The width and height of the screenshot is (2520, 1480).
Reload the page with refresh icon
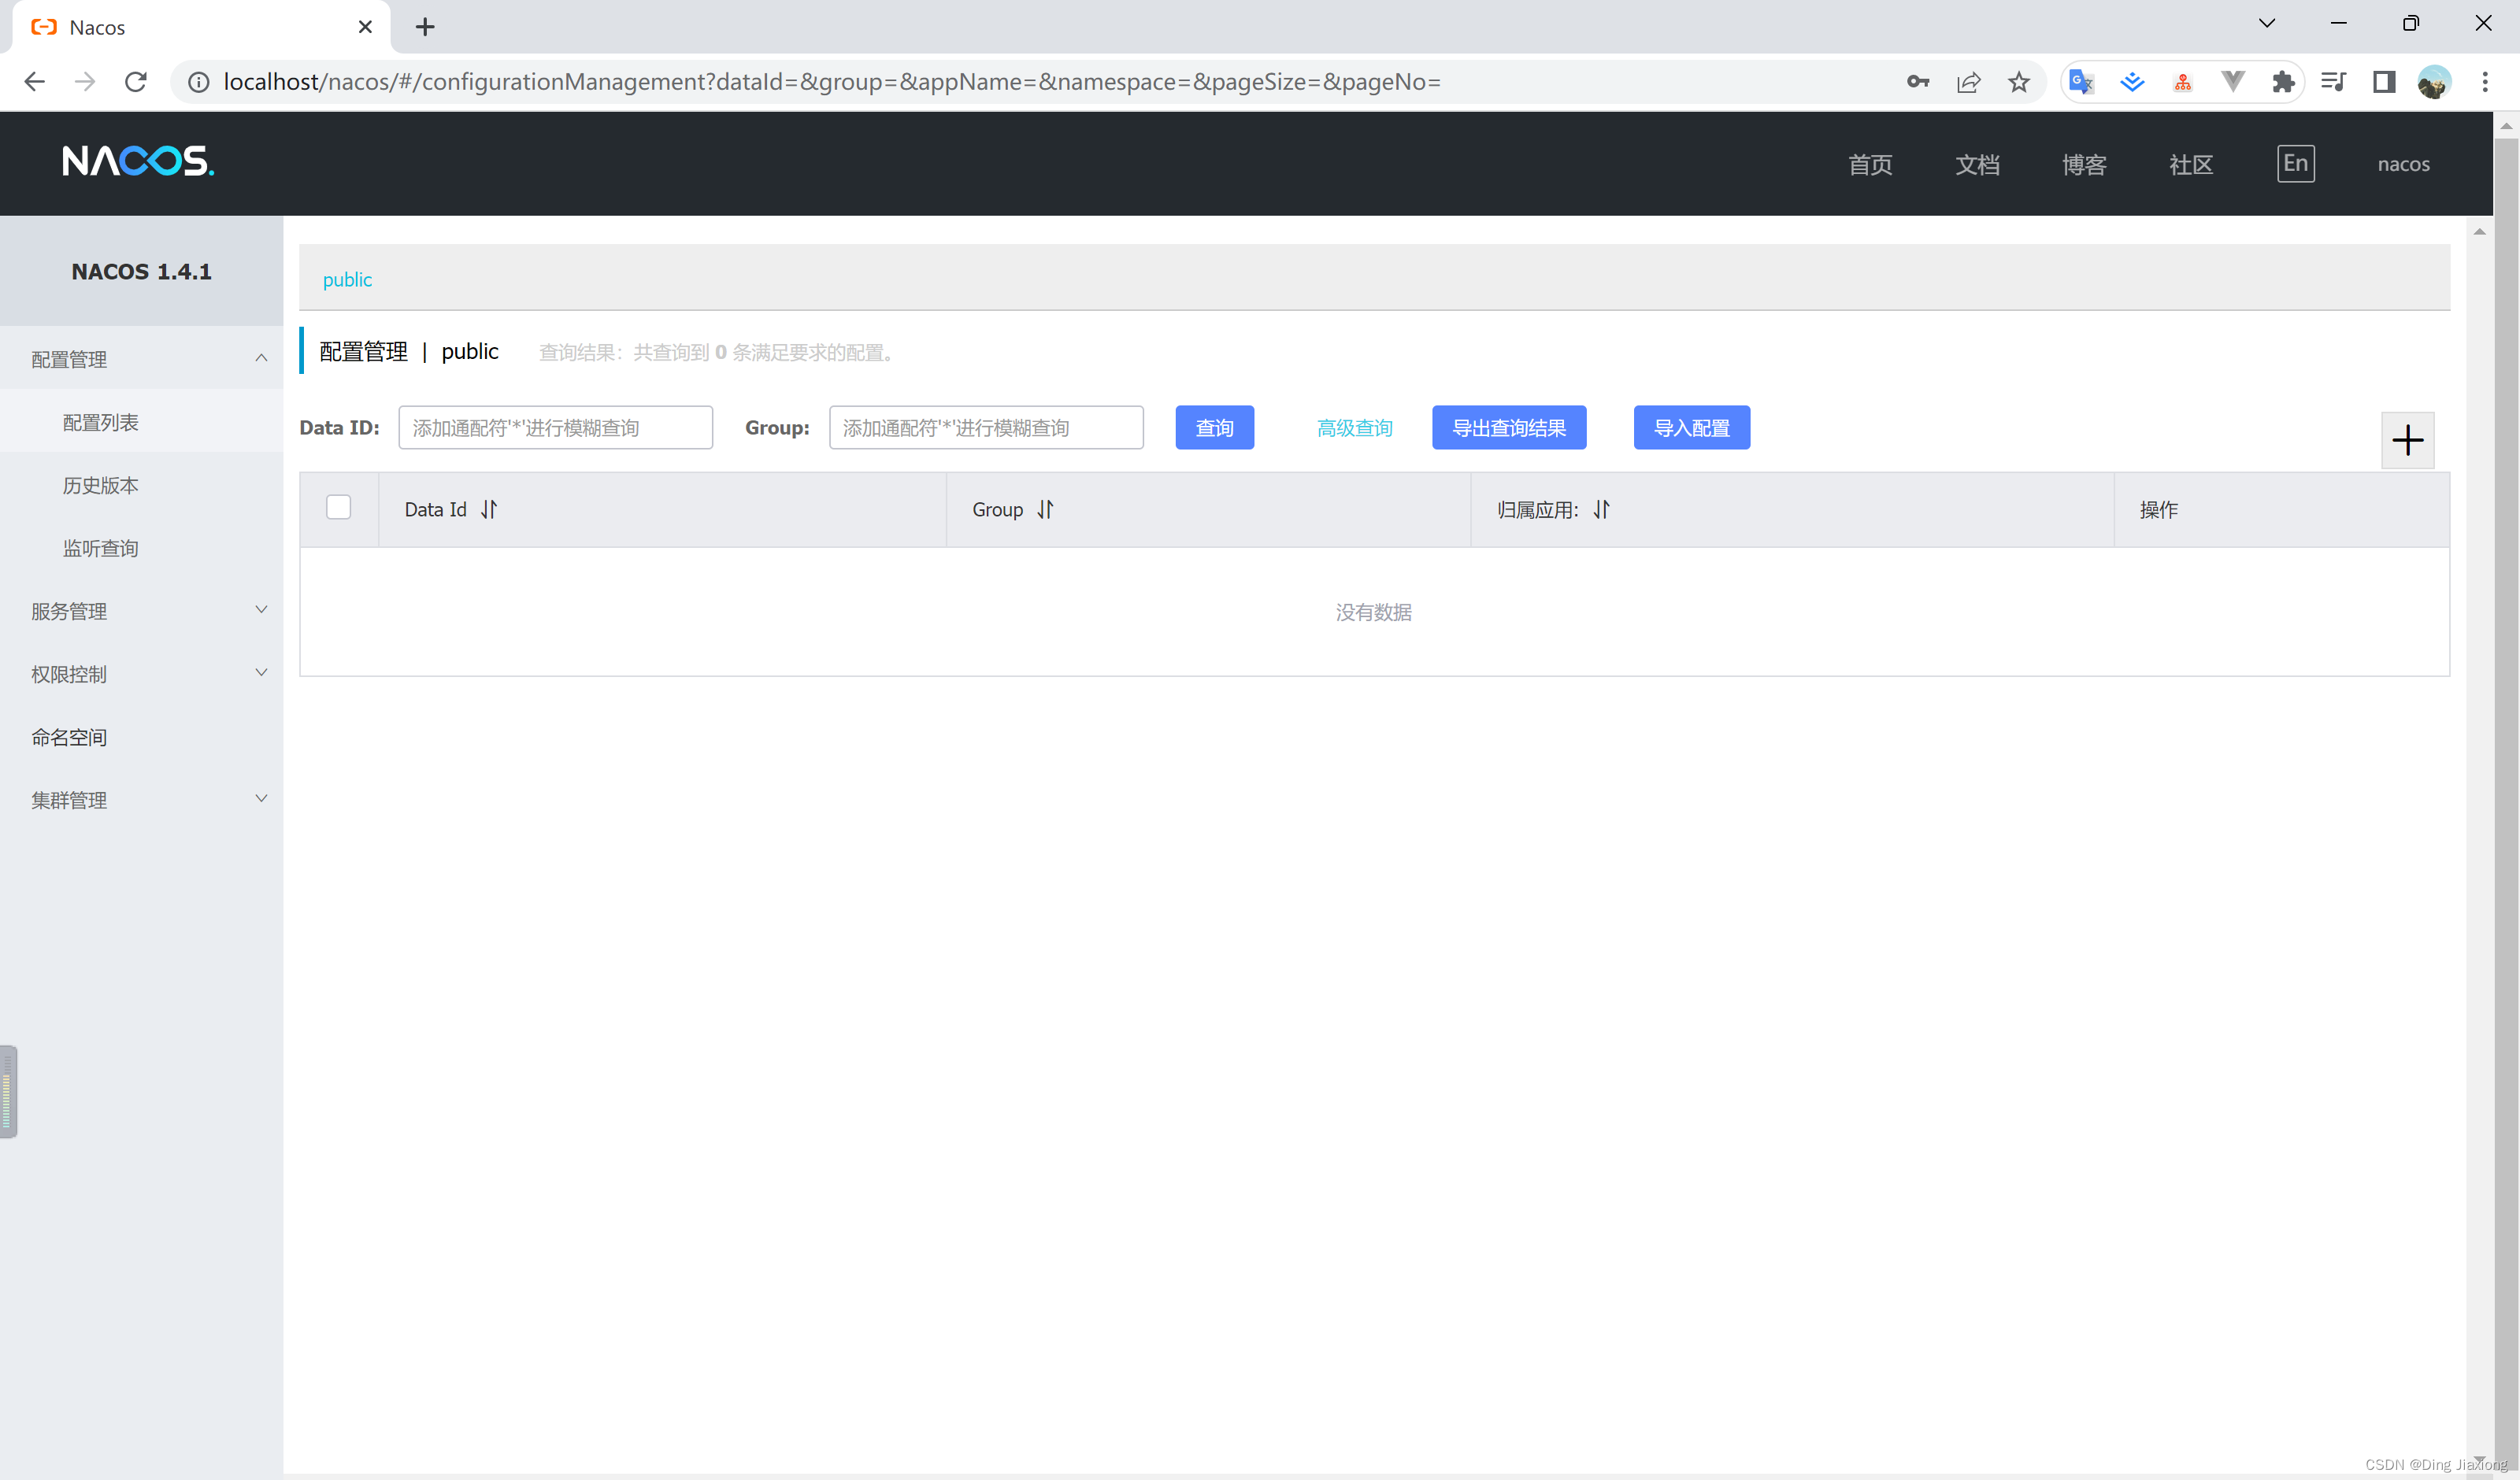pos(136,82)
